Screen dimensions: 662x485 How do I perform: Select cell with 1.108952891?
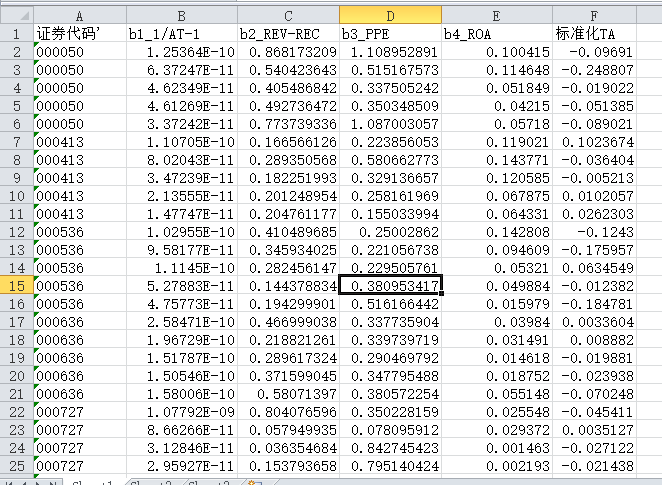coord(391,51)
